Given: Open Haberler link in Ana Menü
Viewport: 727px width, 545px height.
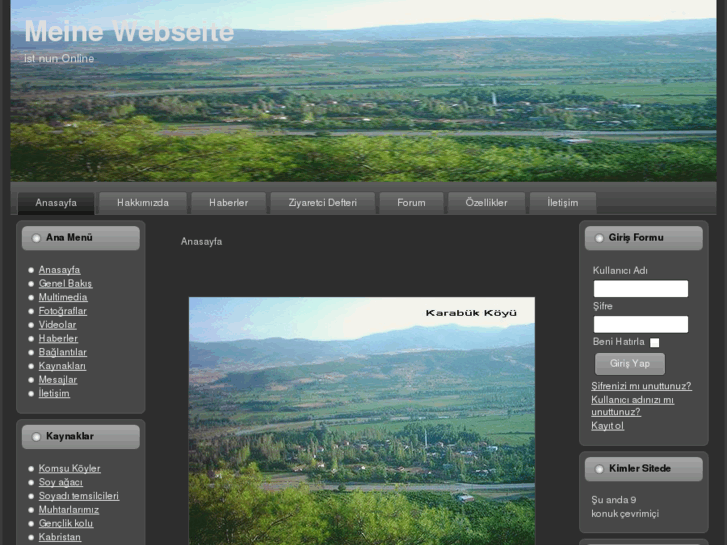Looking at the screenshot, I should (x=58, y=339).
